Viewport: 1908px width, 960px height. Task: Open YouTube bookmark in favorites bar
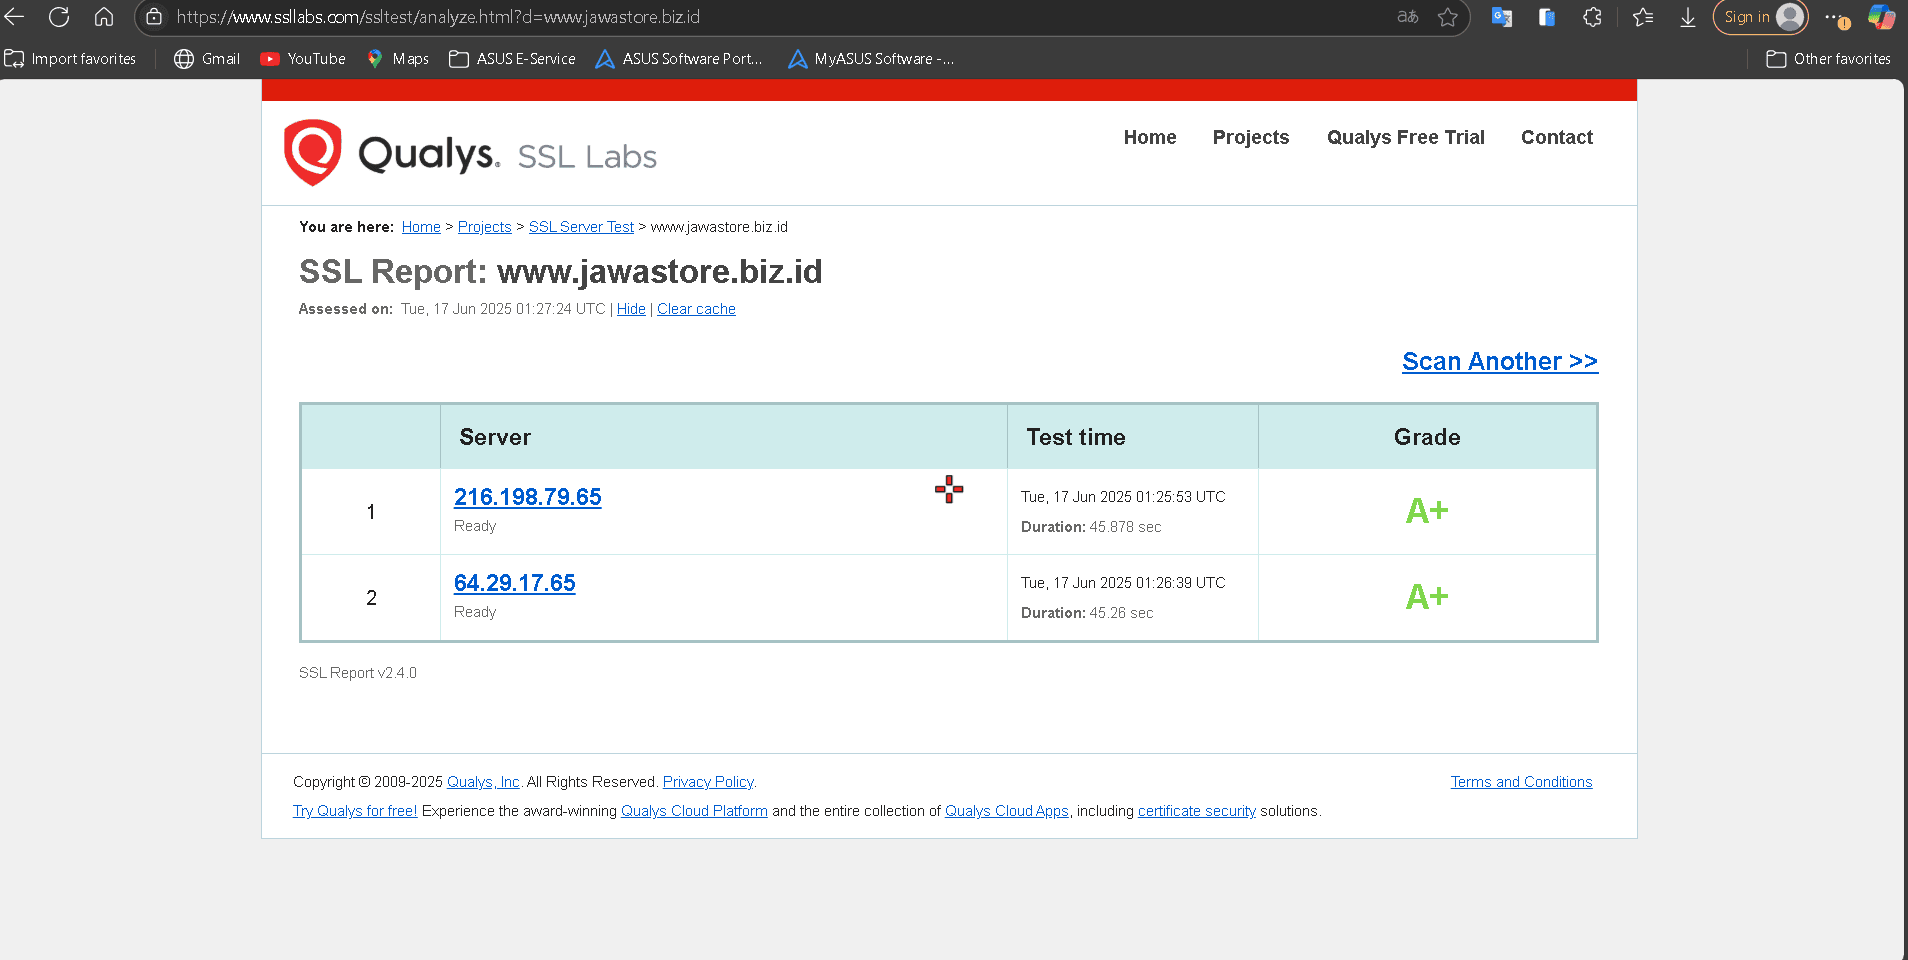303,59
